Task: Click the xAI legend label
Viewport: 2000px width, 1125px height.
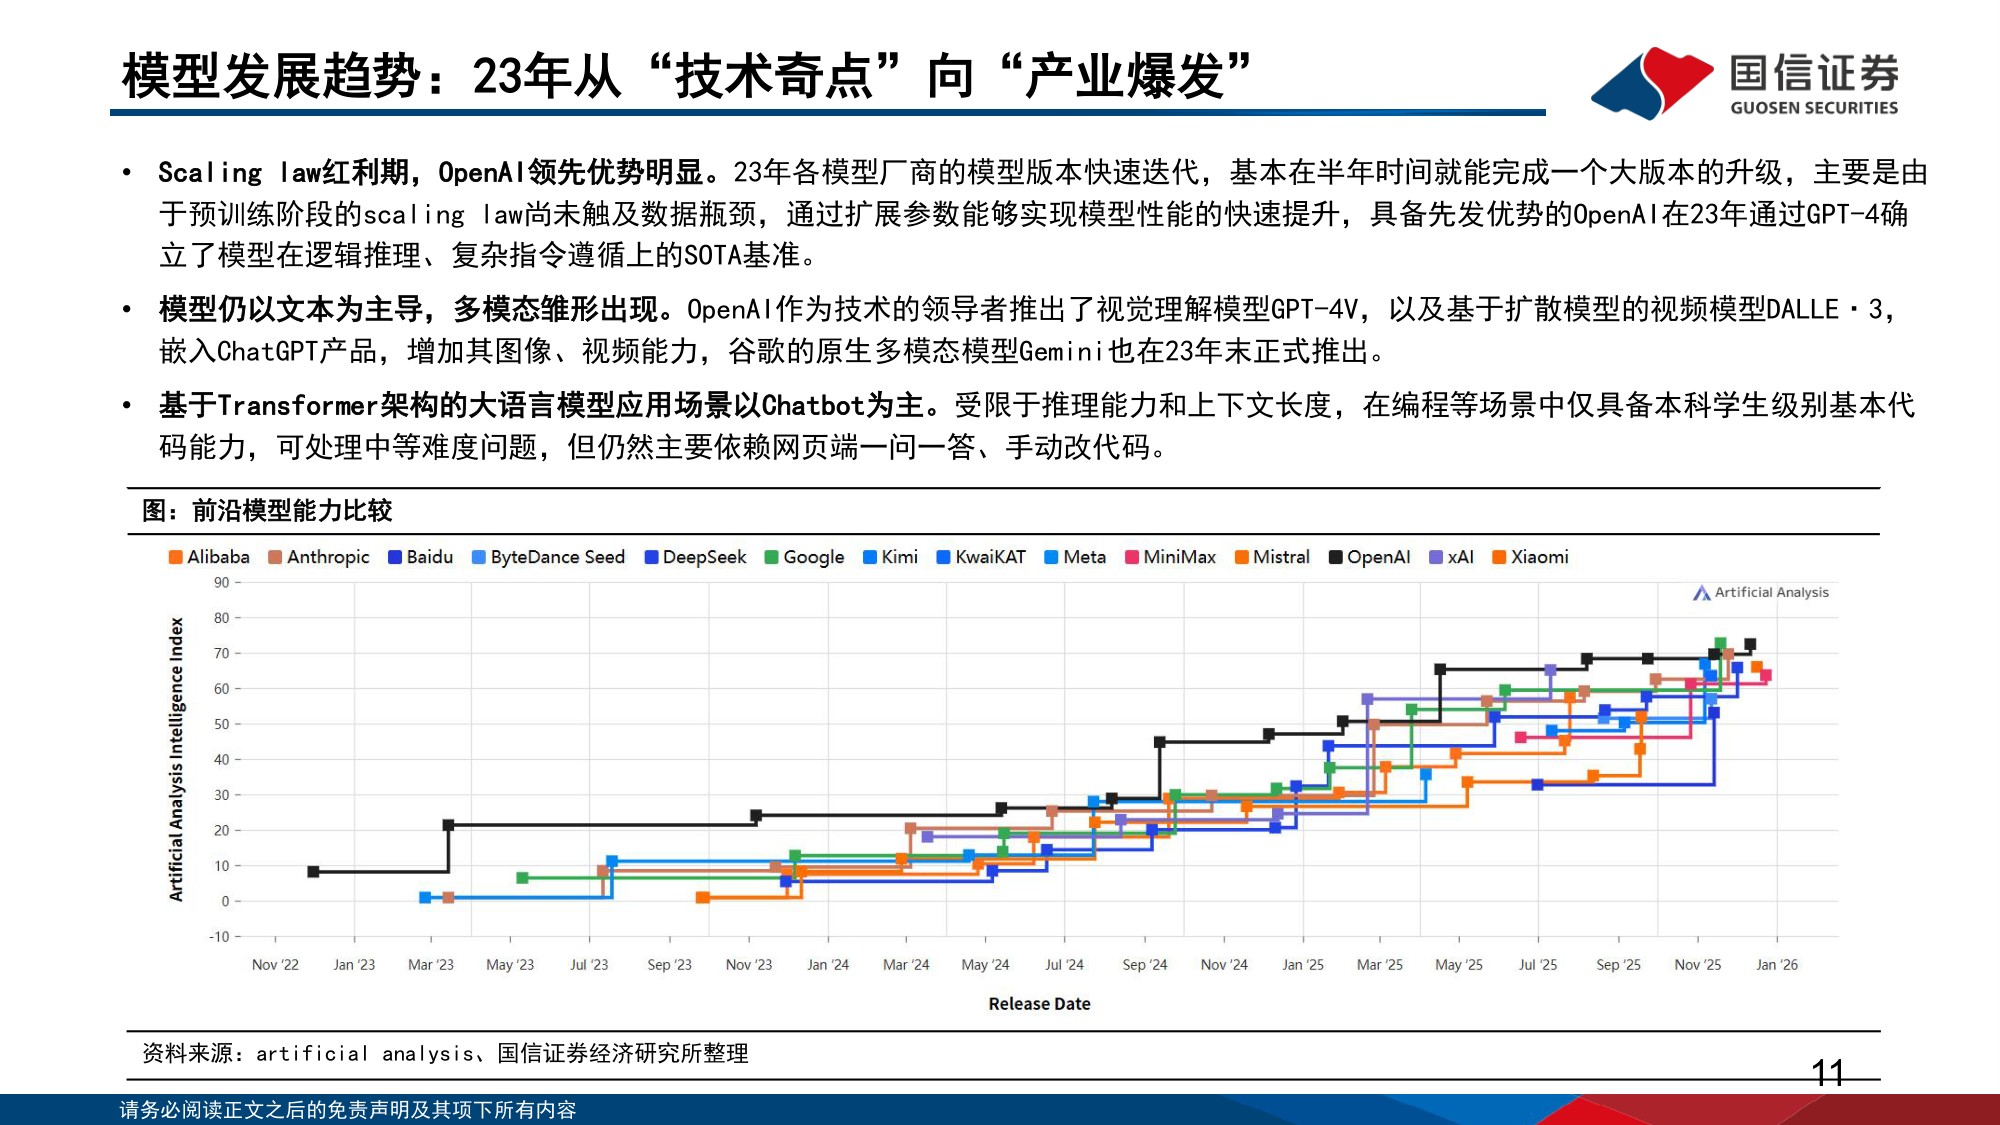Action: (x=1460, y=557)
